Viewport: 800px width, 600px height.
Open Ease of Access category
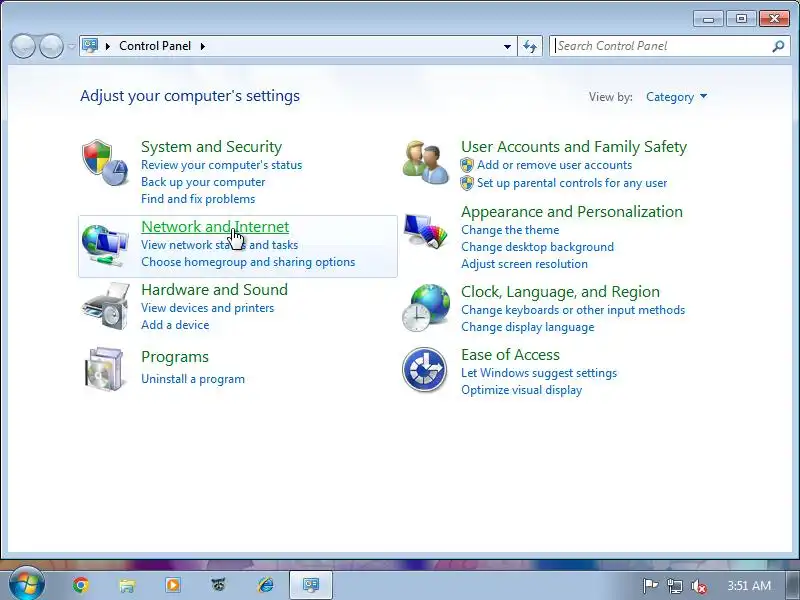pos(510,355)
